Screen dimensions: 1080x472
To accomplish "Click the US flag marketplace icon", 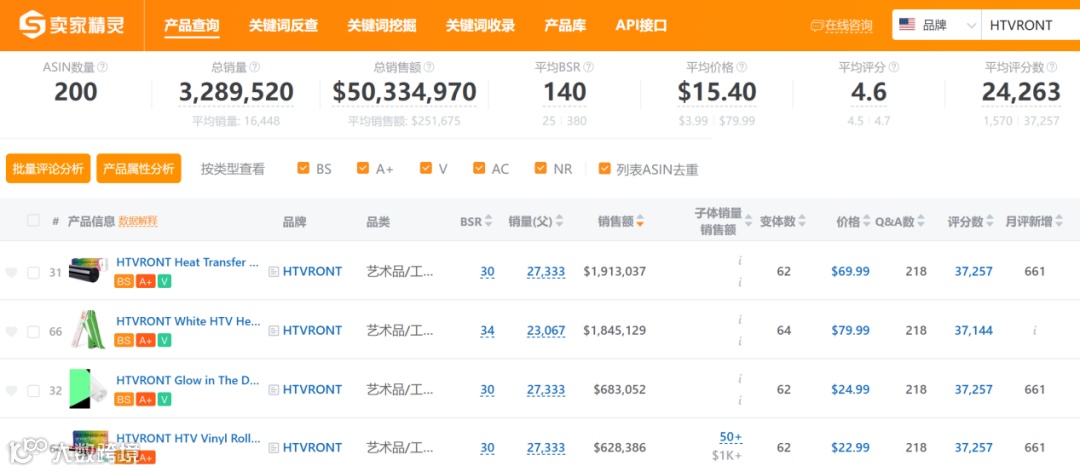I will tap(907, 25).
